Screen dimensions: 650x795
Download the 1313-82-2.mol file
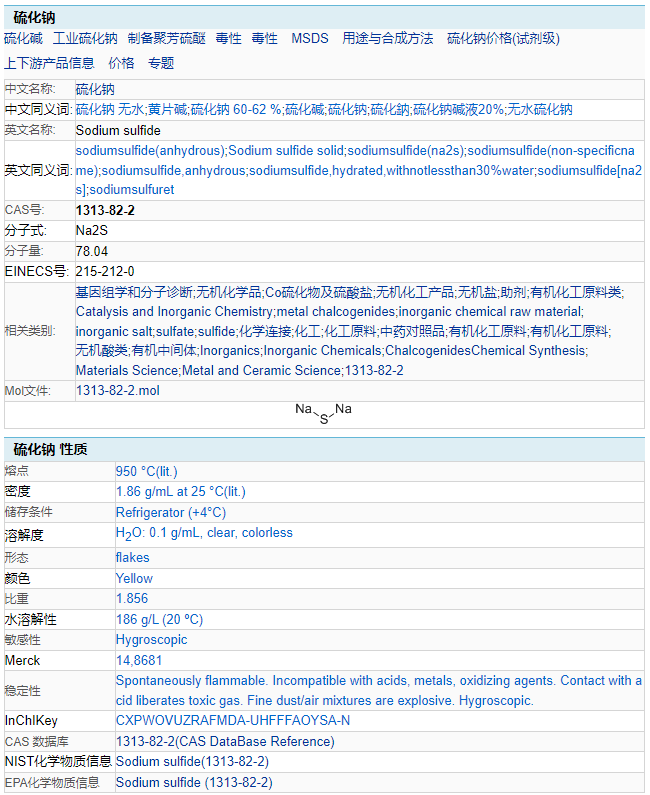pos(117,391)
